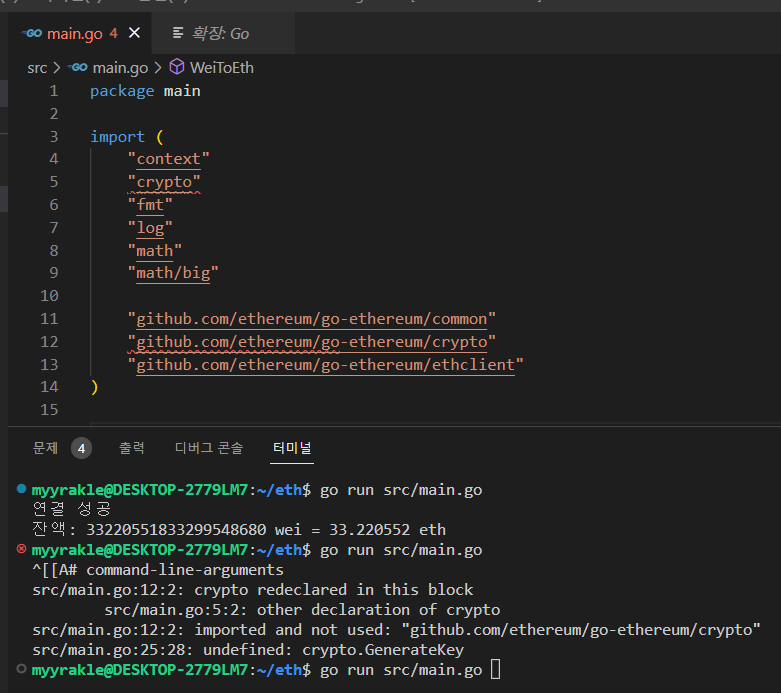Click the gray circle marker beside current prompt
The image size is (781, 693).
click(22, 670)
